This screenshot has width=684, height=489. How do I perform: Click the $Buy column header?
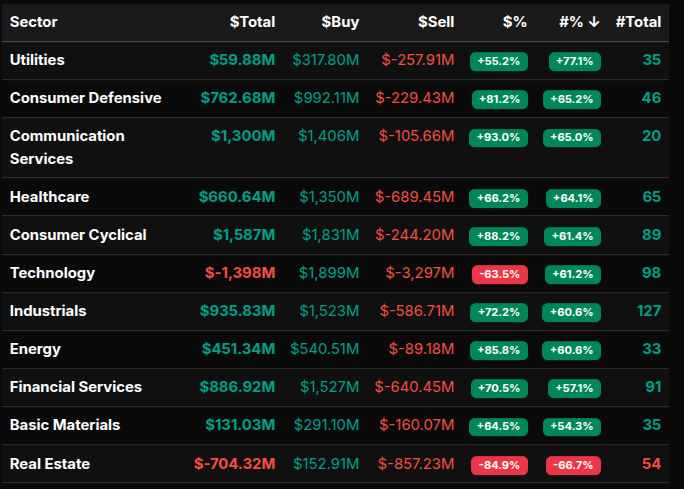tap(340, 22)
